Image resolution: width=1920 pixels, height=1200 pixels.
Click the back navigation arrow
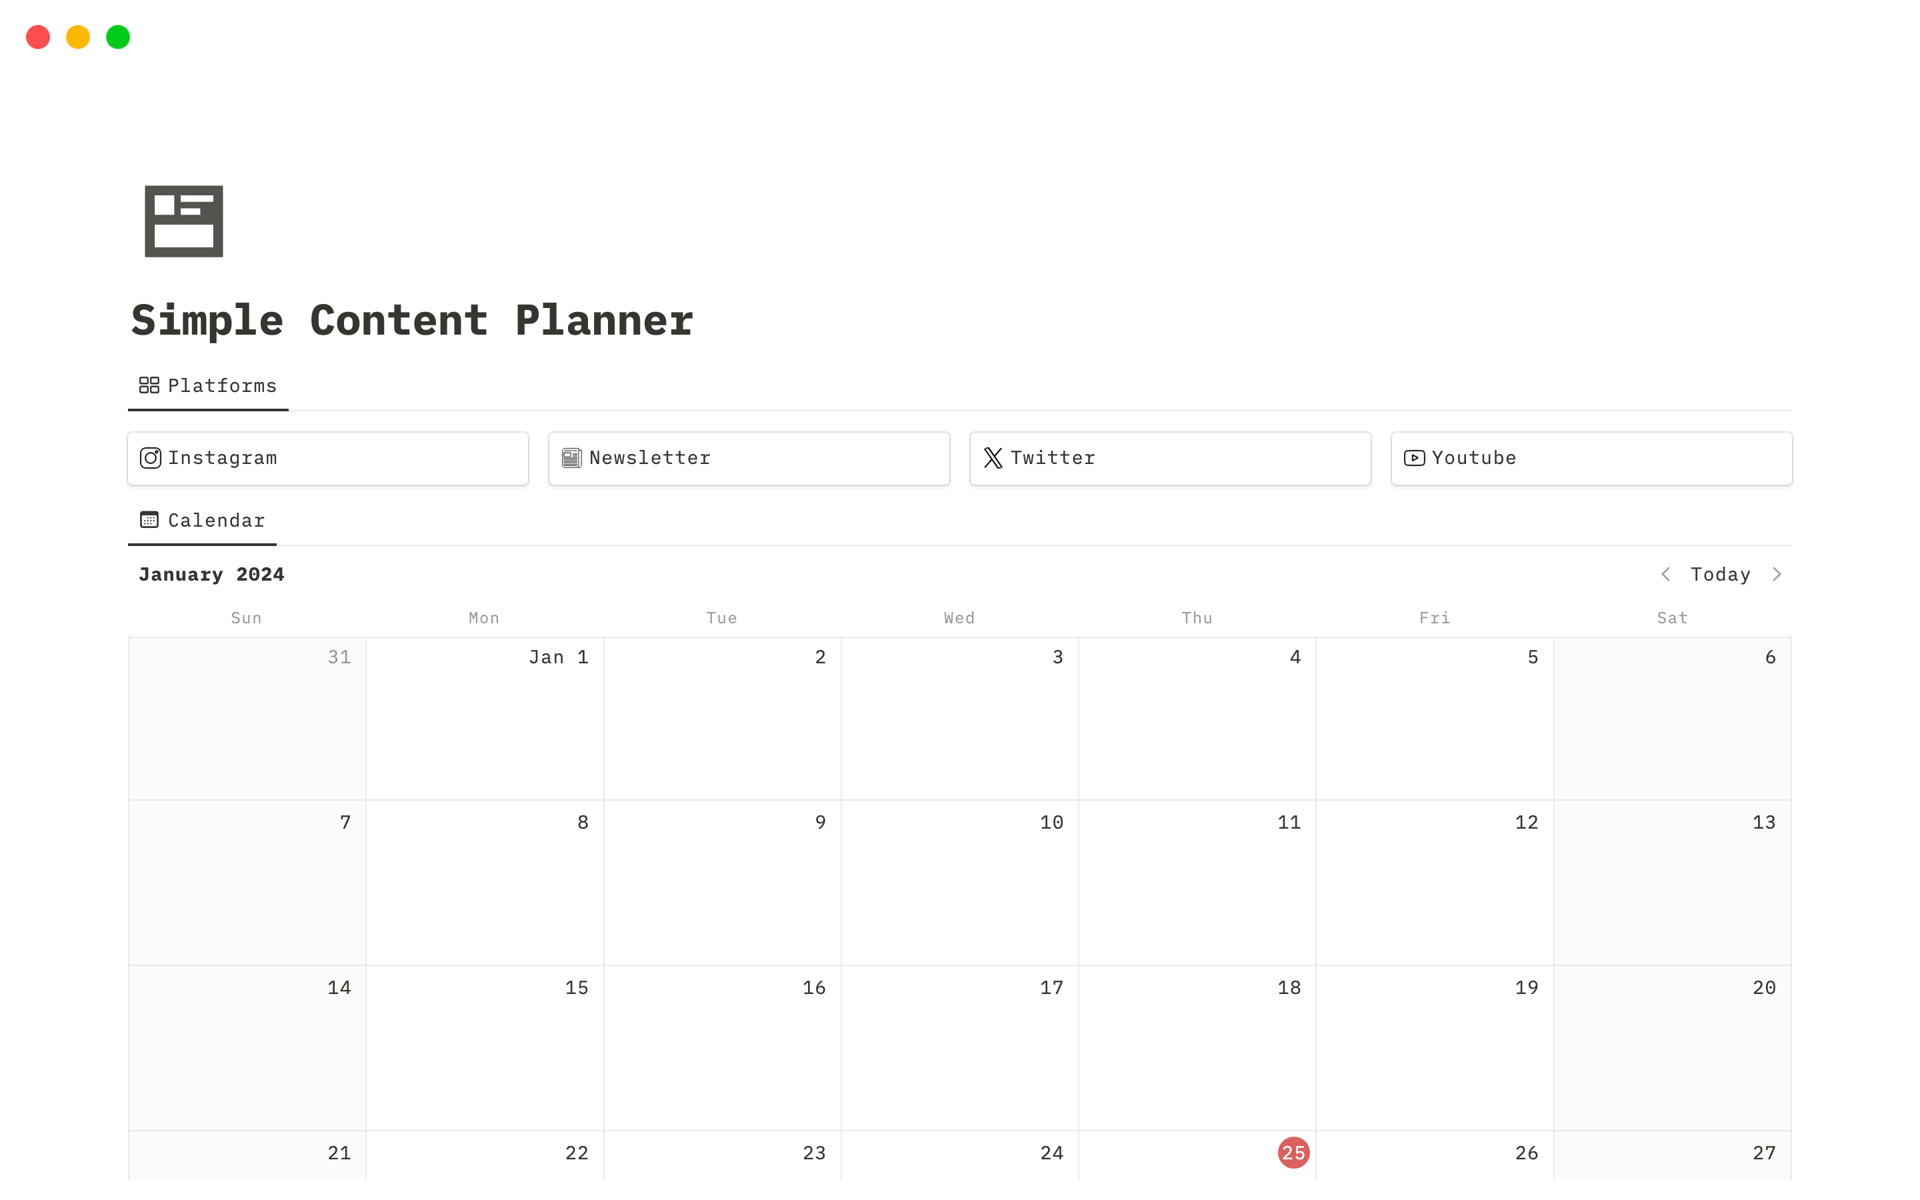pos(1668,574)
